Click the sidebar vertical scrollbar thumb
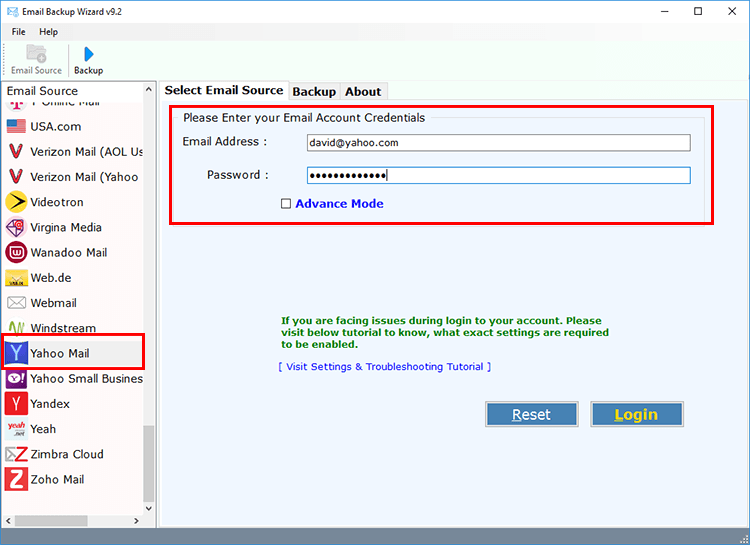750x545 pixels. [x=149, y=463]
